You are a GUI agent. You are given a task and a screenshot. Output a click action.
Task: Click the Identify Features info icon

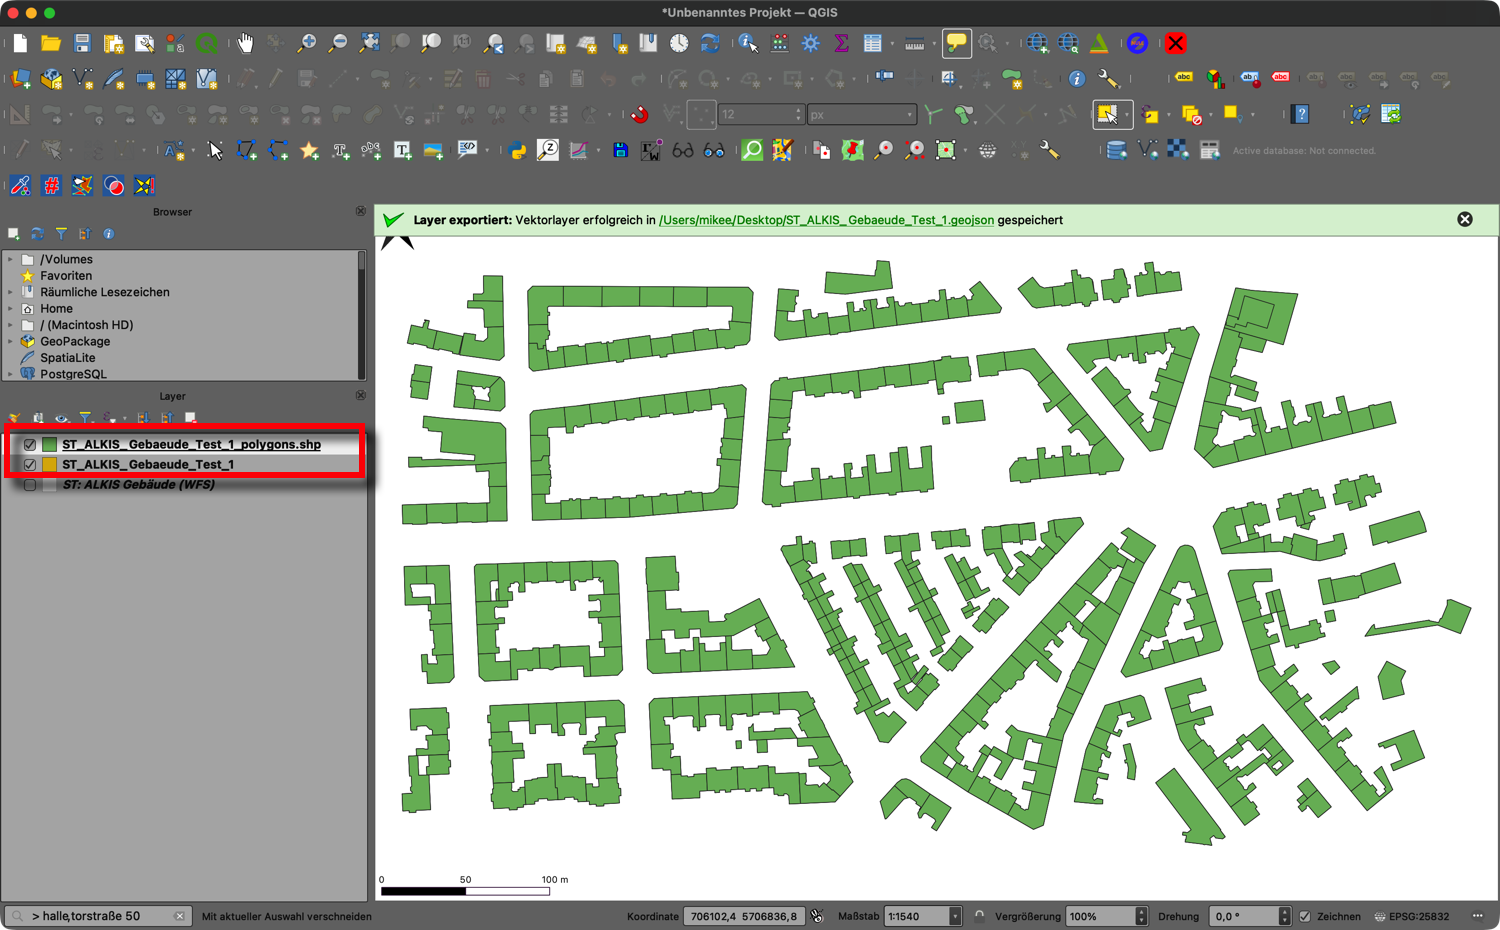point(748,43)
